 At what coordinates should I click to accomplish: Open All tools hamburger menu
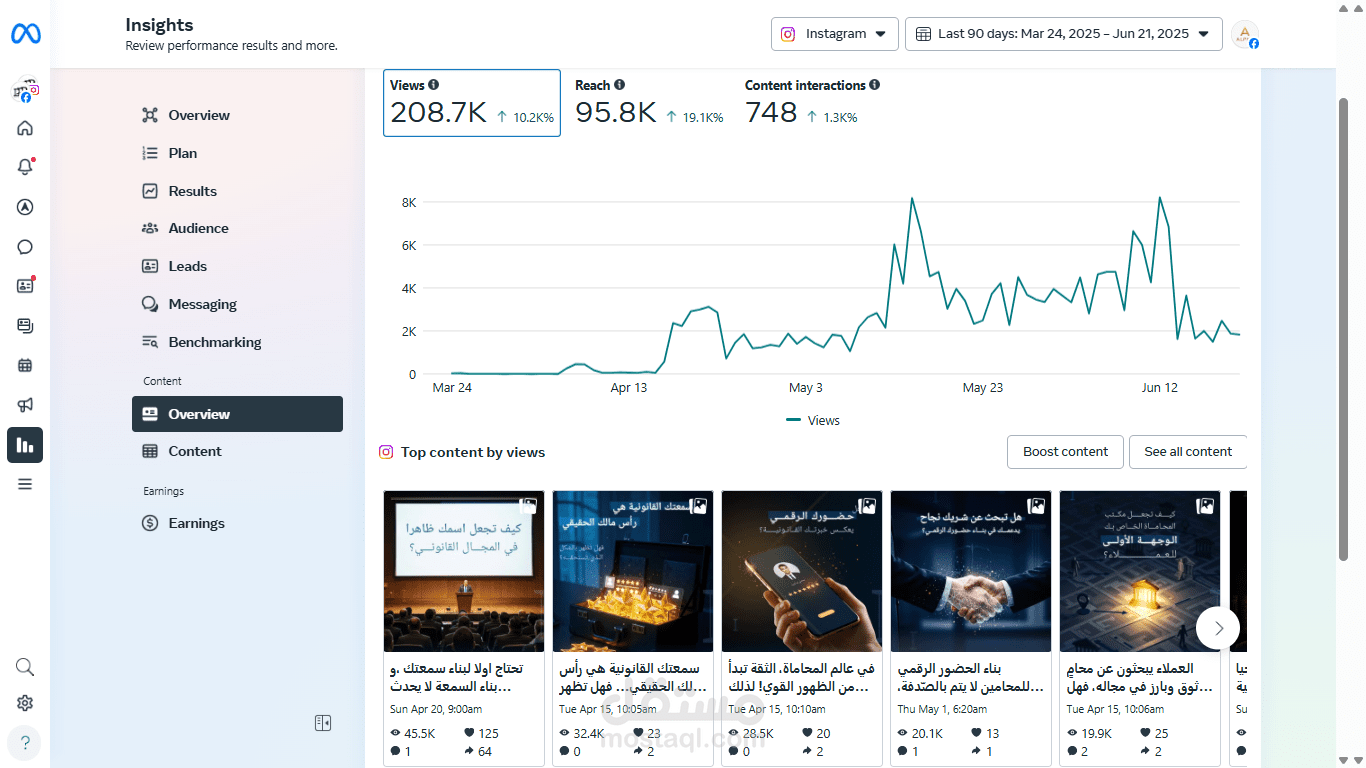25,484
